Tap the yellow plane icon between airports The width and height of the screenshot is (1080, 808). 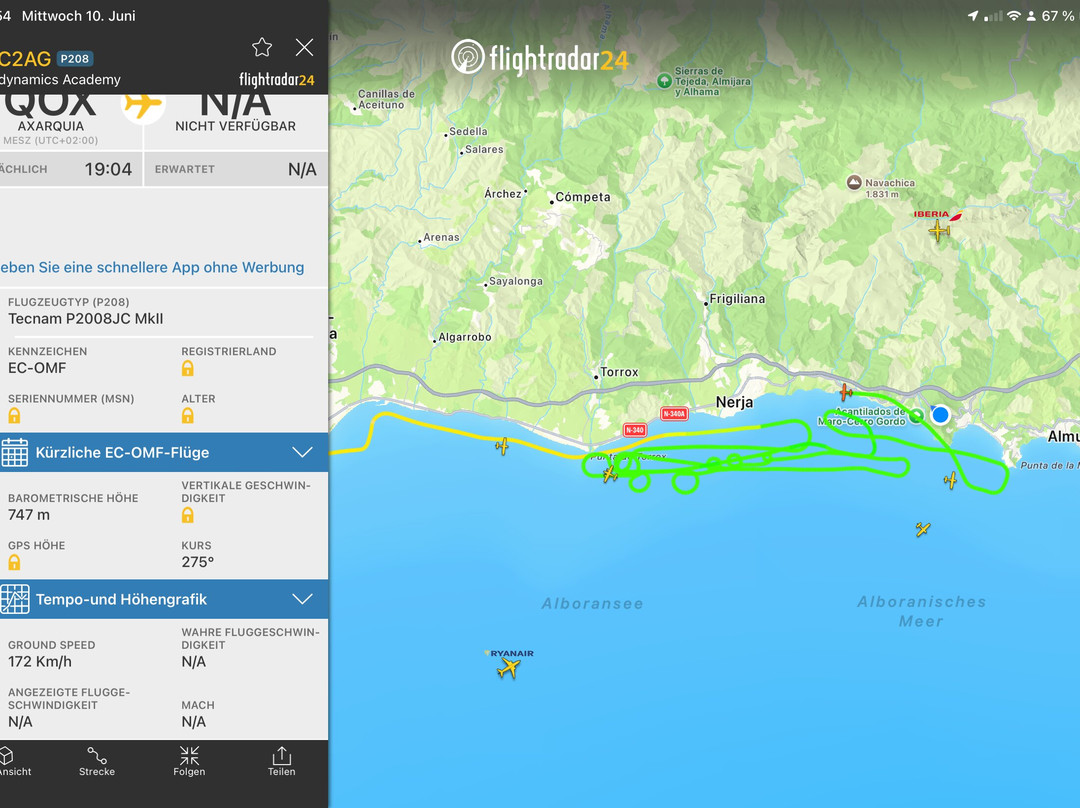[x=143, y=105]
